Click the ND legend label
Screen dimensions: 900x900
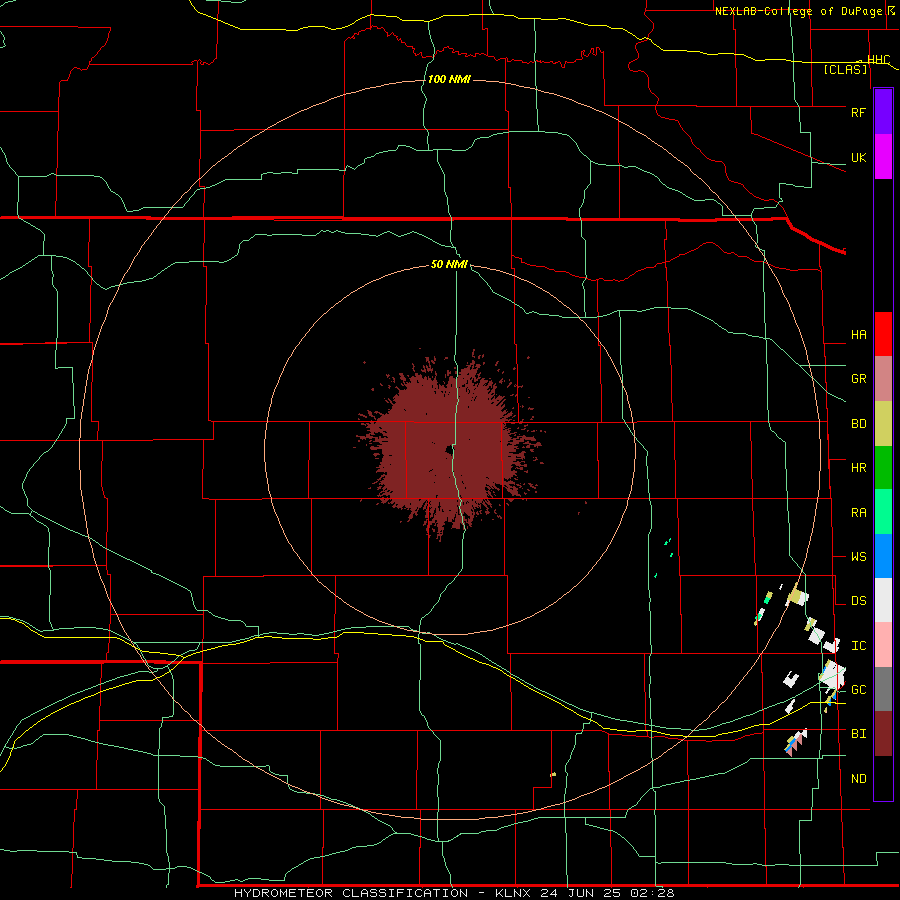858,779
